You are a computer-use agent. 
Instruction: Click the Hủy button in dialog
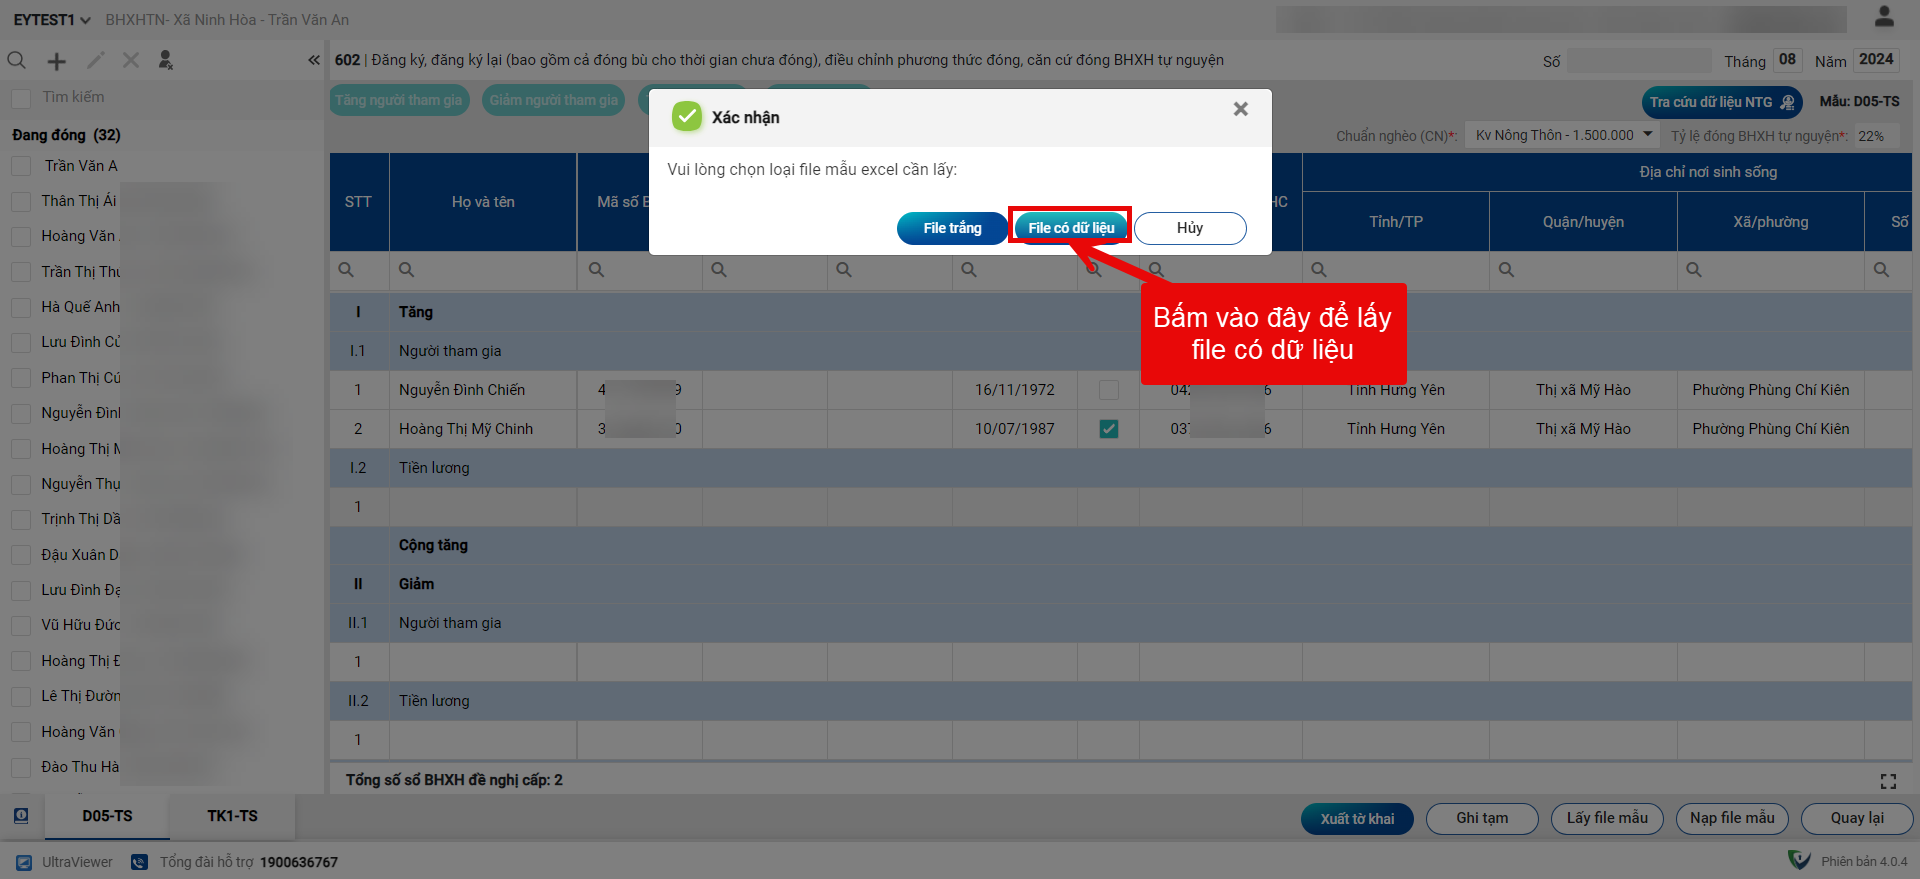pos(1189,228)
